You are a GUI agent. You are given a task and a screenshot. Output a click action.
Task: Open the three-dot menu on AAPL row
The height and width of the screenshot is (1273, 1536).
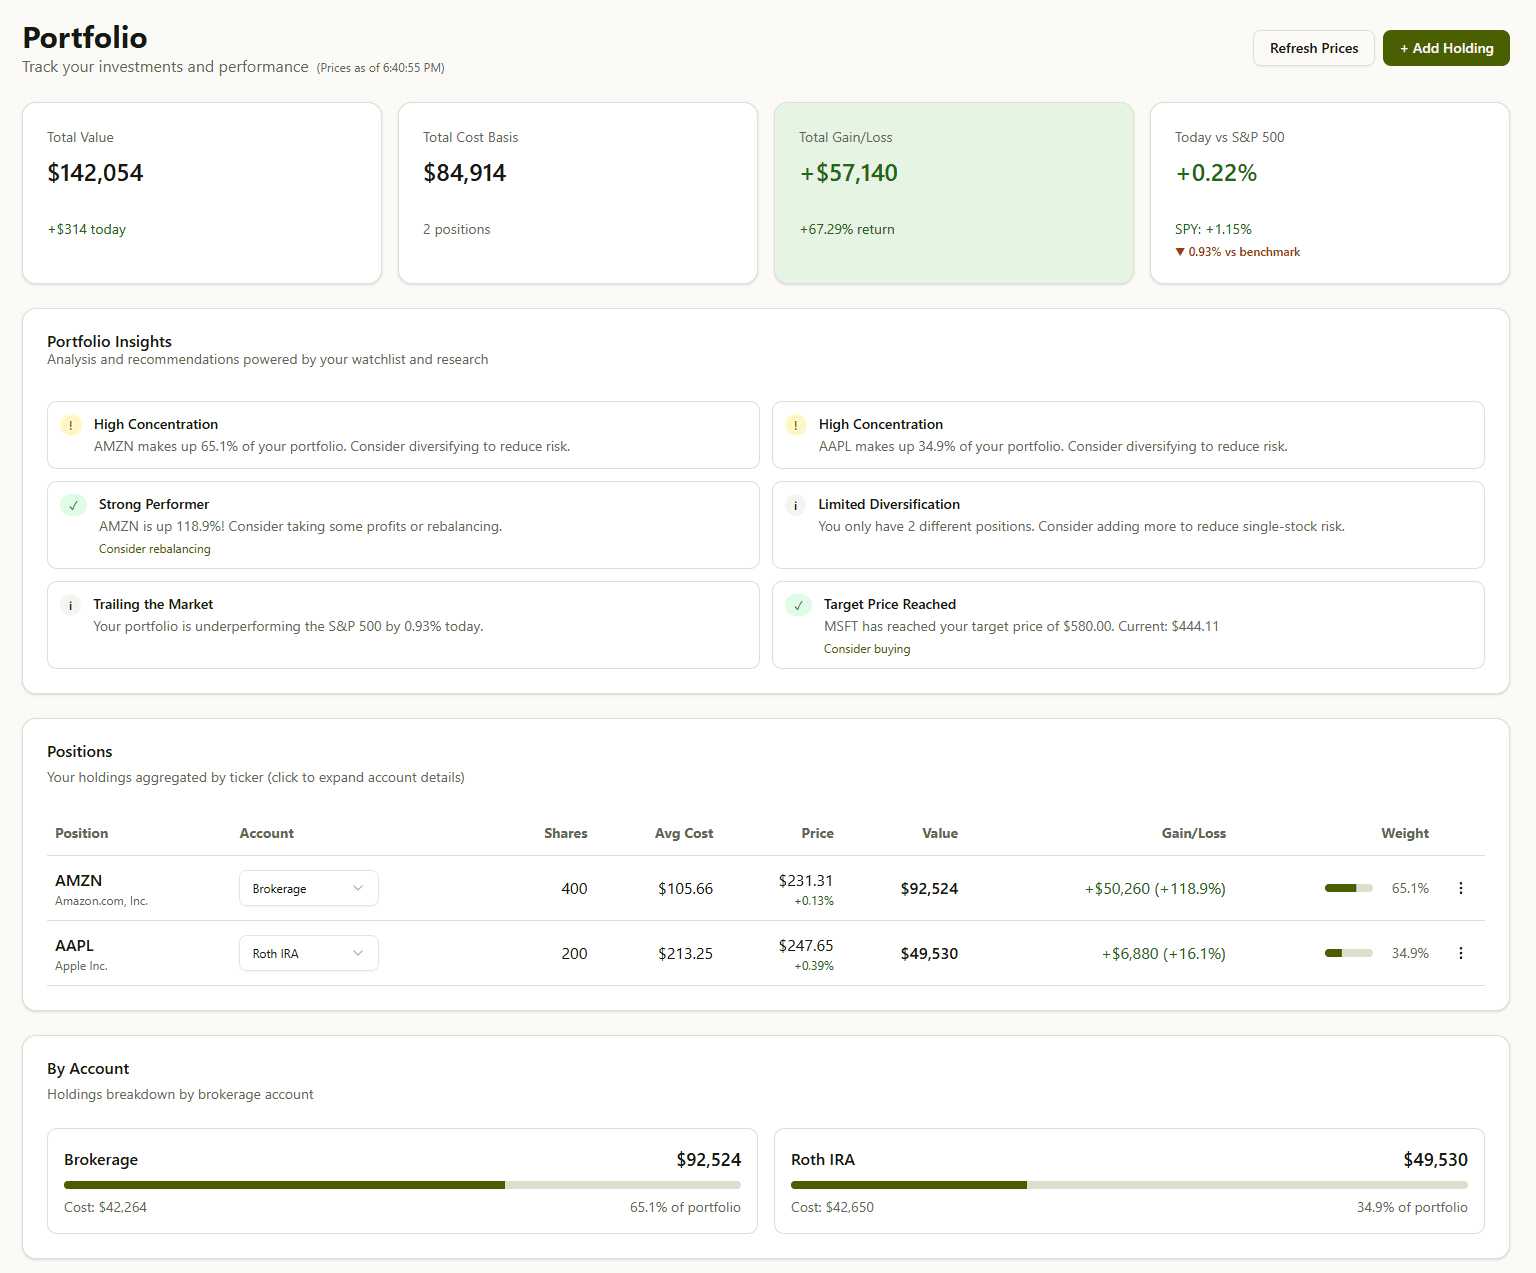[x=1461, y=953]
